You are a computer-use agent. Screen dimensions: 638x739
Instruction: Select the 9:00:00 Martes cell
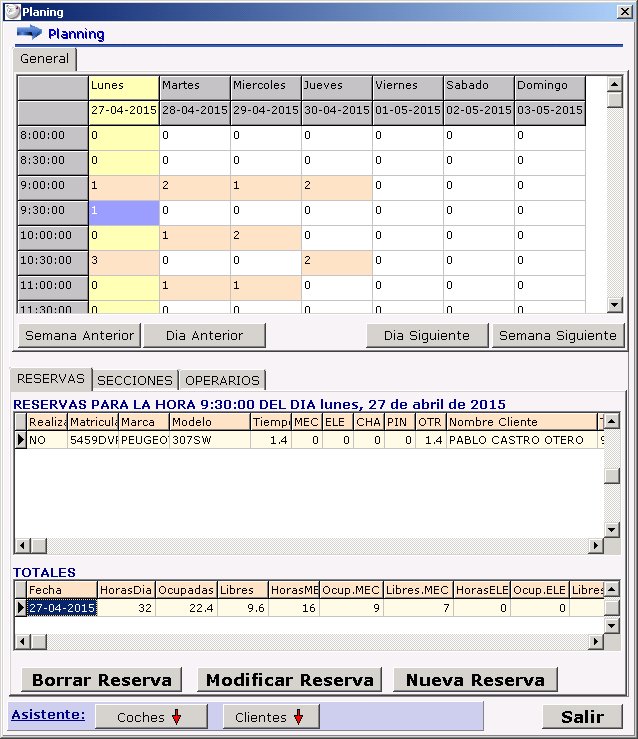(x=195, y=188)
